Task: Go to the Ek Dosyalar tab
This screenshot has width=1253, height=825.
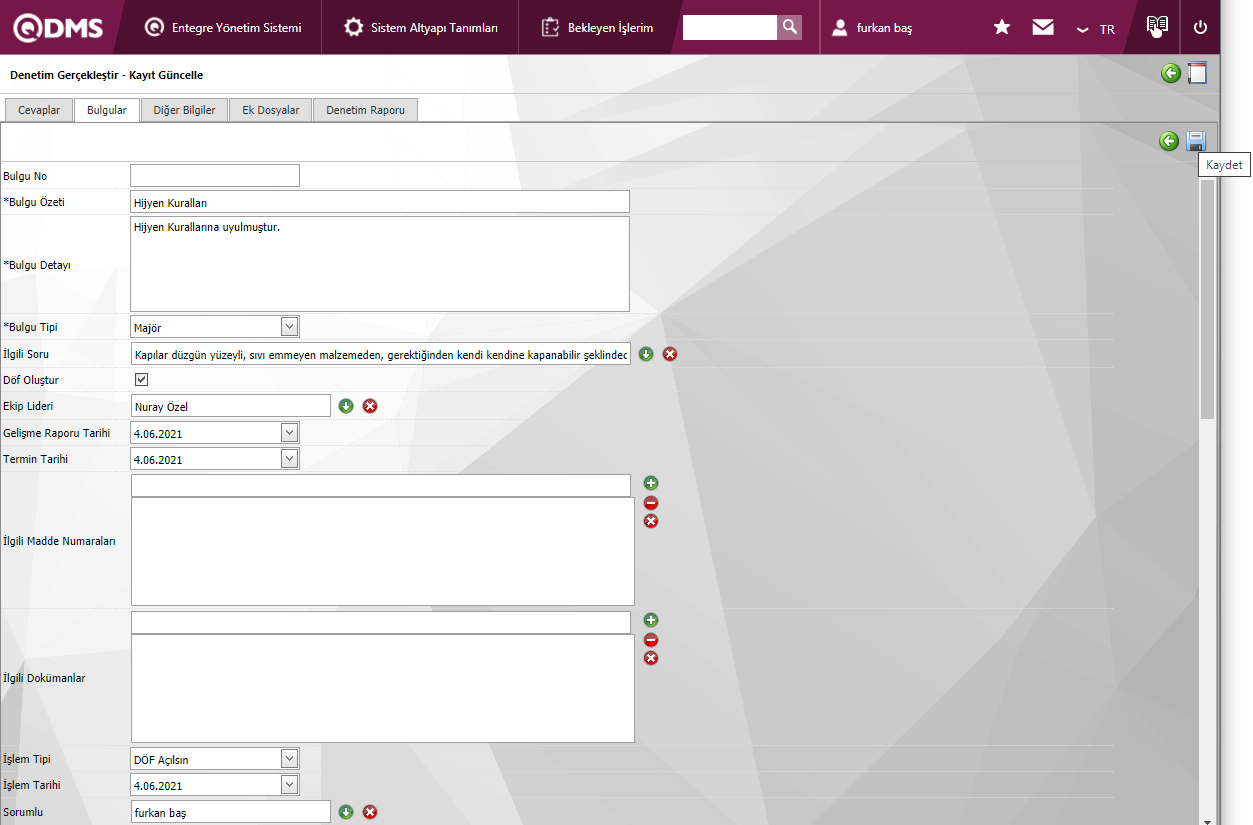Action: coord(270,110)
